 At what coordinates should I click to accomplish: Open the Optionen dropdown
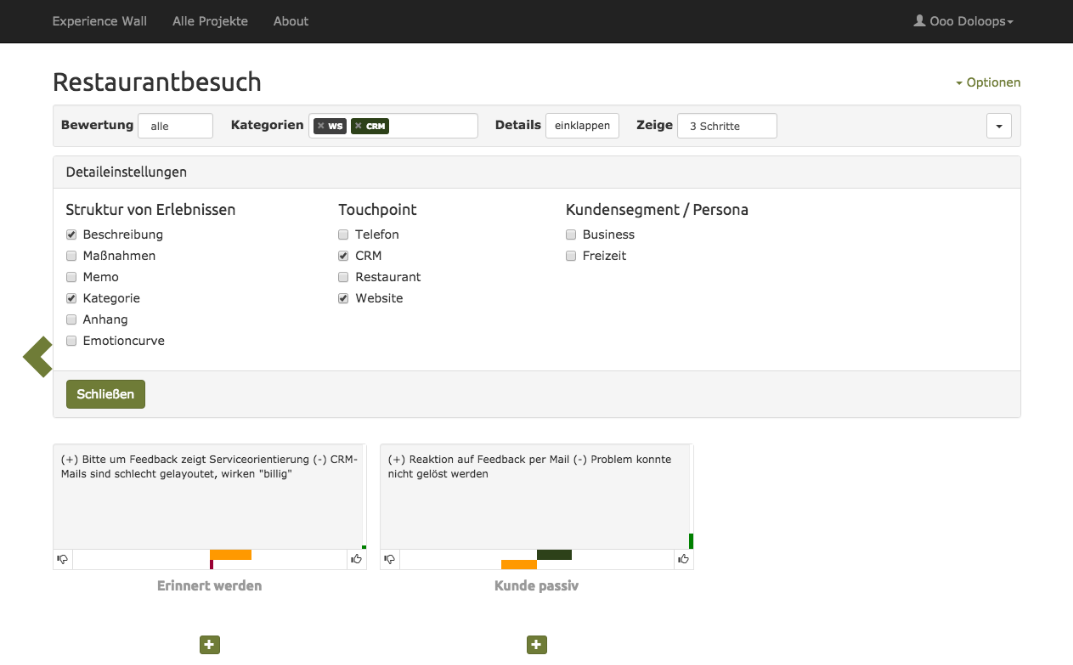pyautogui.click(x=988, y=83)
